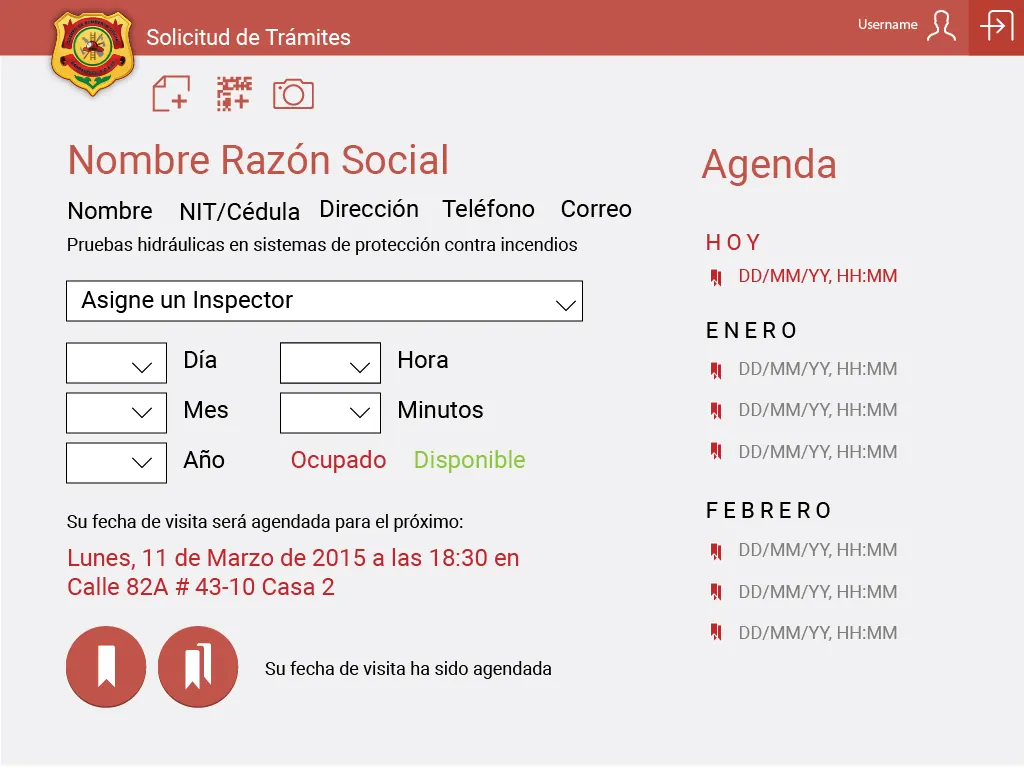Click the address Calle 82A # 43-10 Casa 2
1024x768 pixels.
tap(201, 587)
